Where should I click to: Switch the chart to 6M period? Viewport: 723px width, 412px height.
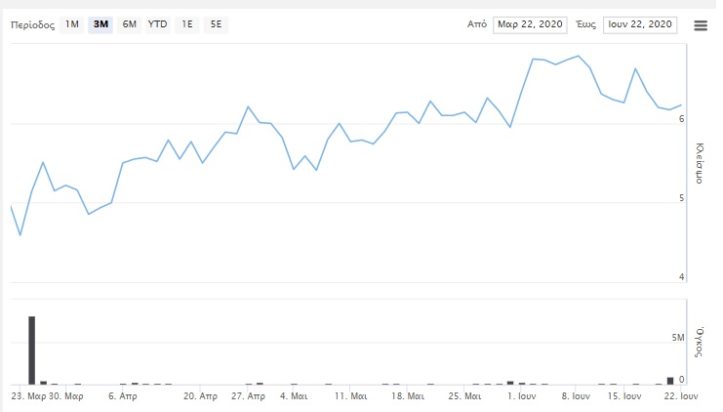[129, 25]
